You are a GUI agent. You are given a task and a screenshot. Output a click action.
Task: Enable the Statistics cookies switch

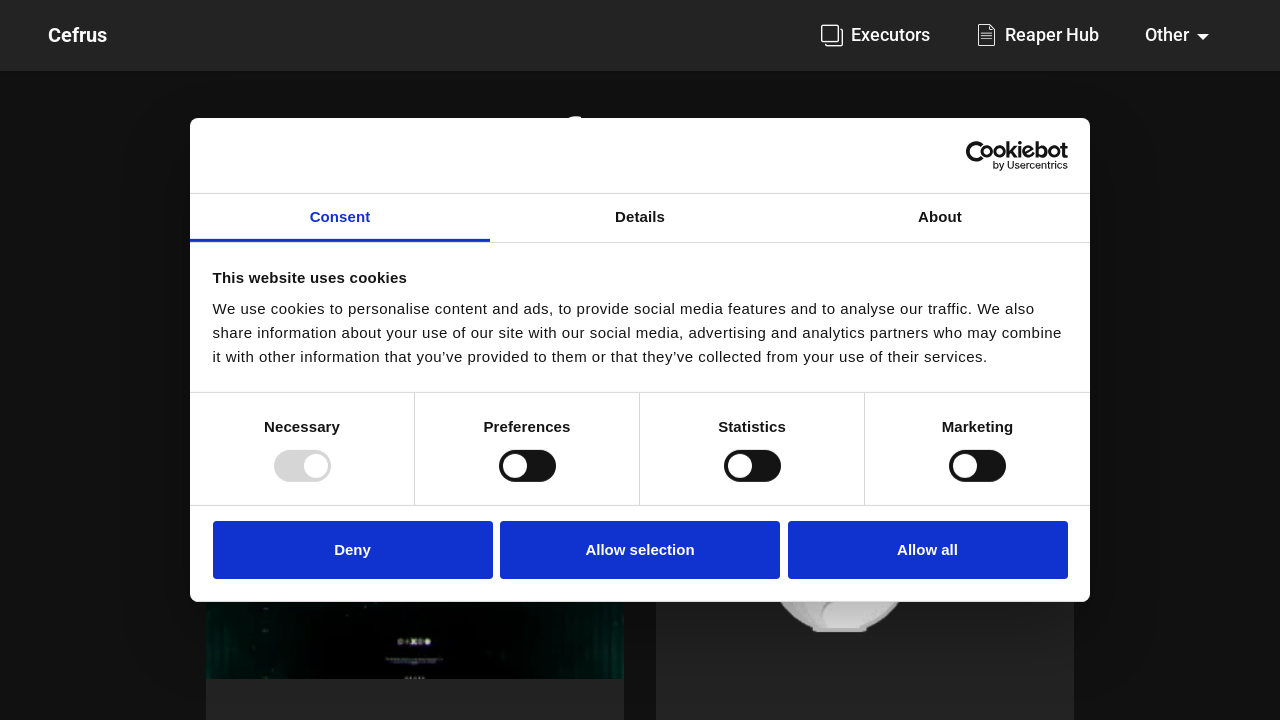coord(752,466)
